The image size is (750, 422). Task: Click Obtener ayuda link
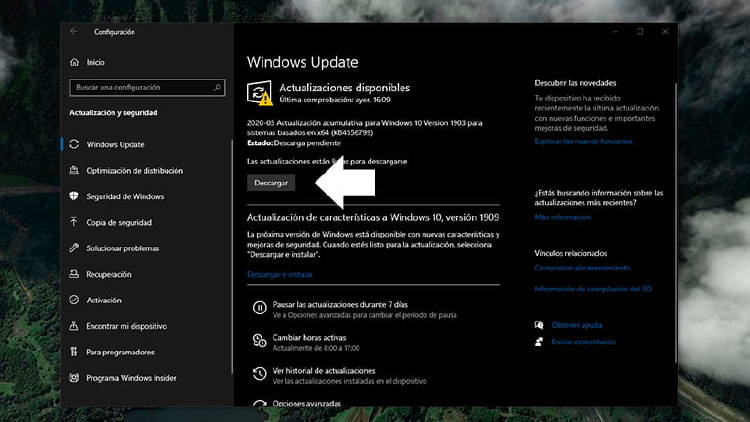coord(577,325)
